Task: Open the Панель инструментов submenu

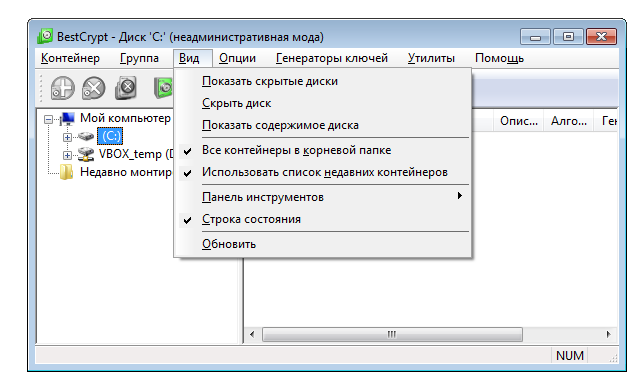Action: point(323,197)
